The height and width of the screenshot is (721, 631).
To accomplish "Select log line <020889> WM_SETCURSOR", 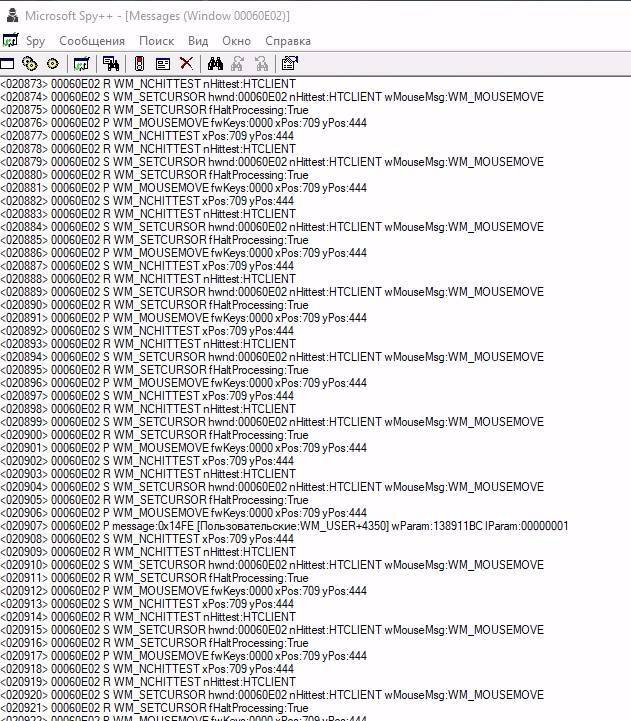I will pos(272,292).
